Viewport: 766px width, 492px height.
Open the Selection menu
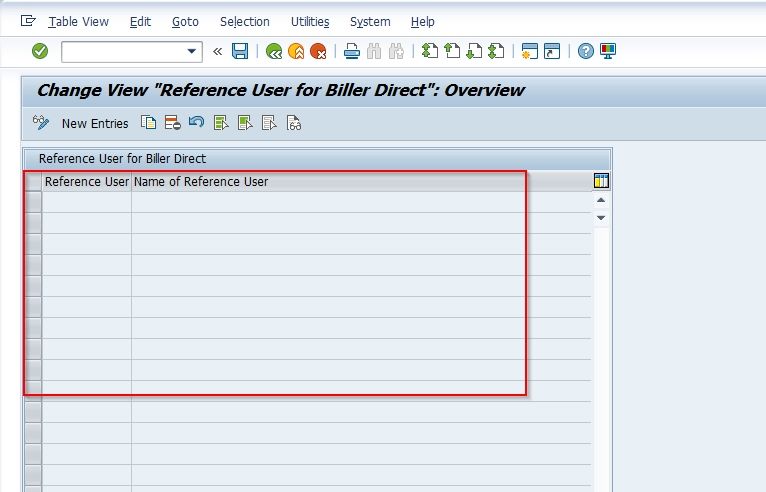coord(245,21)
